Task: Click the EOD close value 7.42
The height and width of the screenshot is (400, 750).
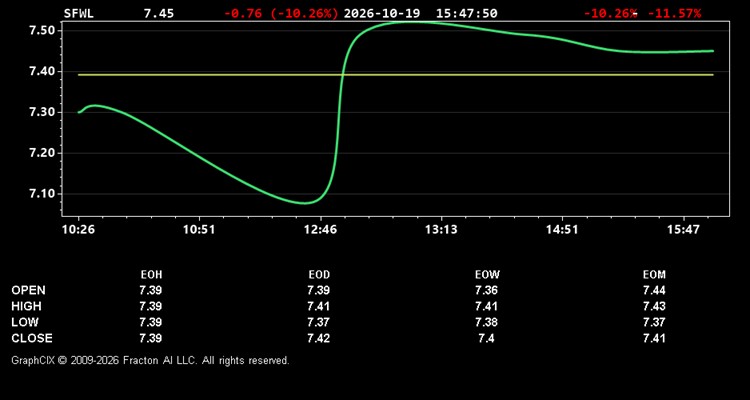Action: click(319, 338)
